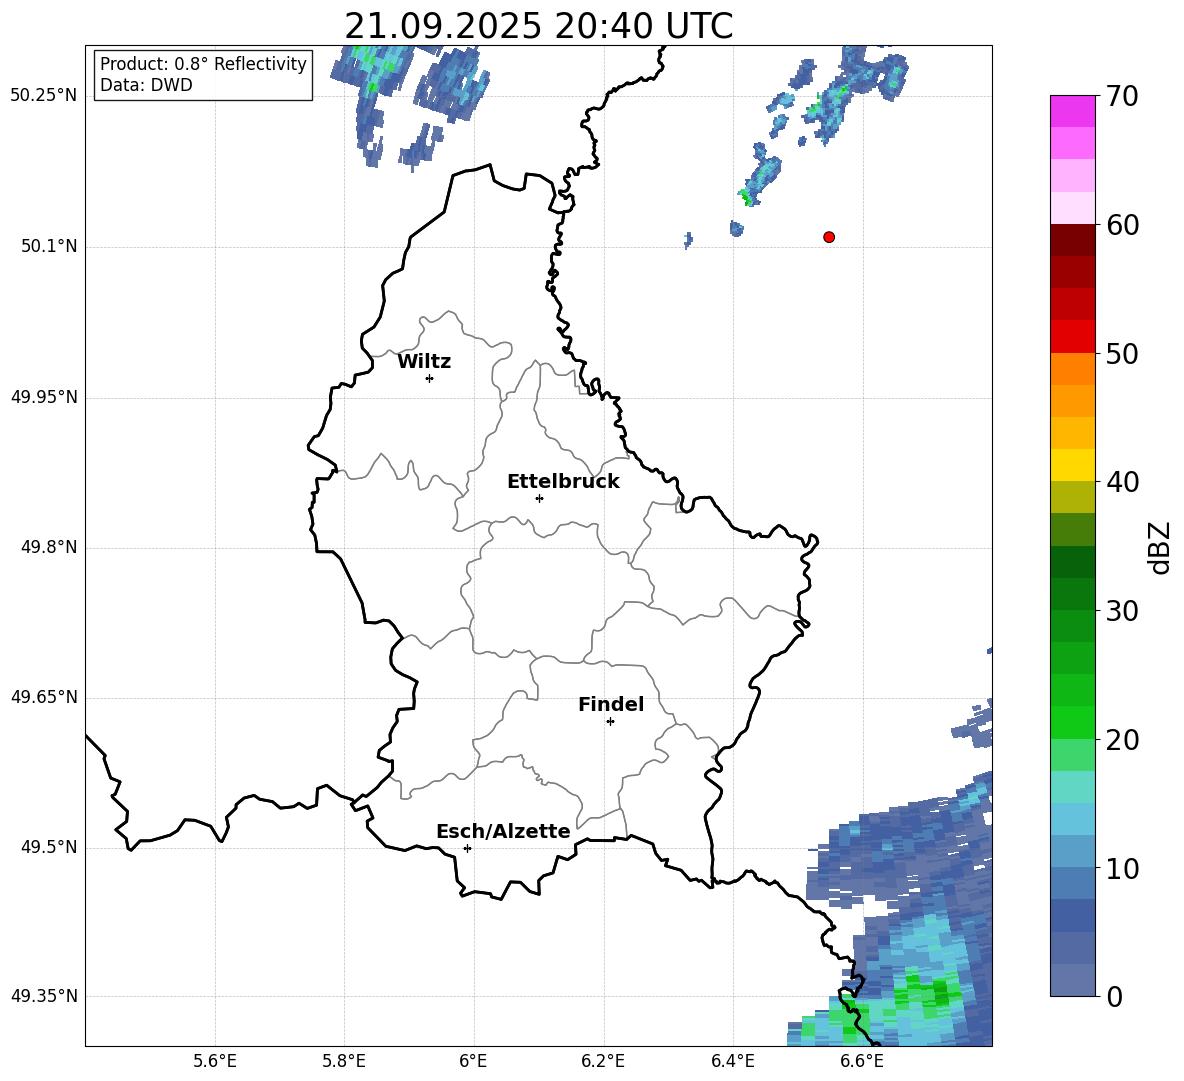
Task: Click the 5.8°E longitude label
Action: pos(344,1061)
